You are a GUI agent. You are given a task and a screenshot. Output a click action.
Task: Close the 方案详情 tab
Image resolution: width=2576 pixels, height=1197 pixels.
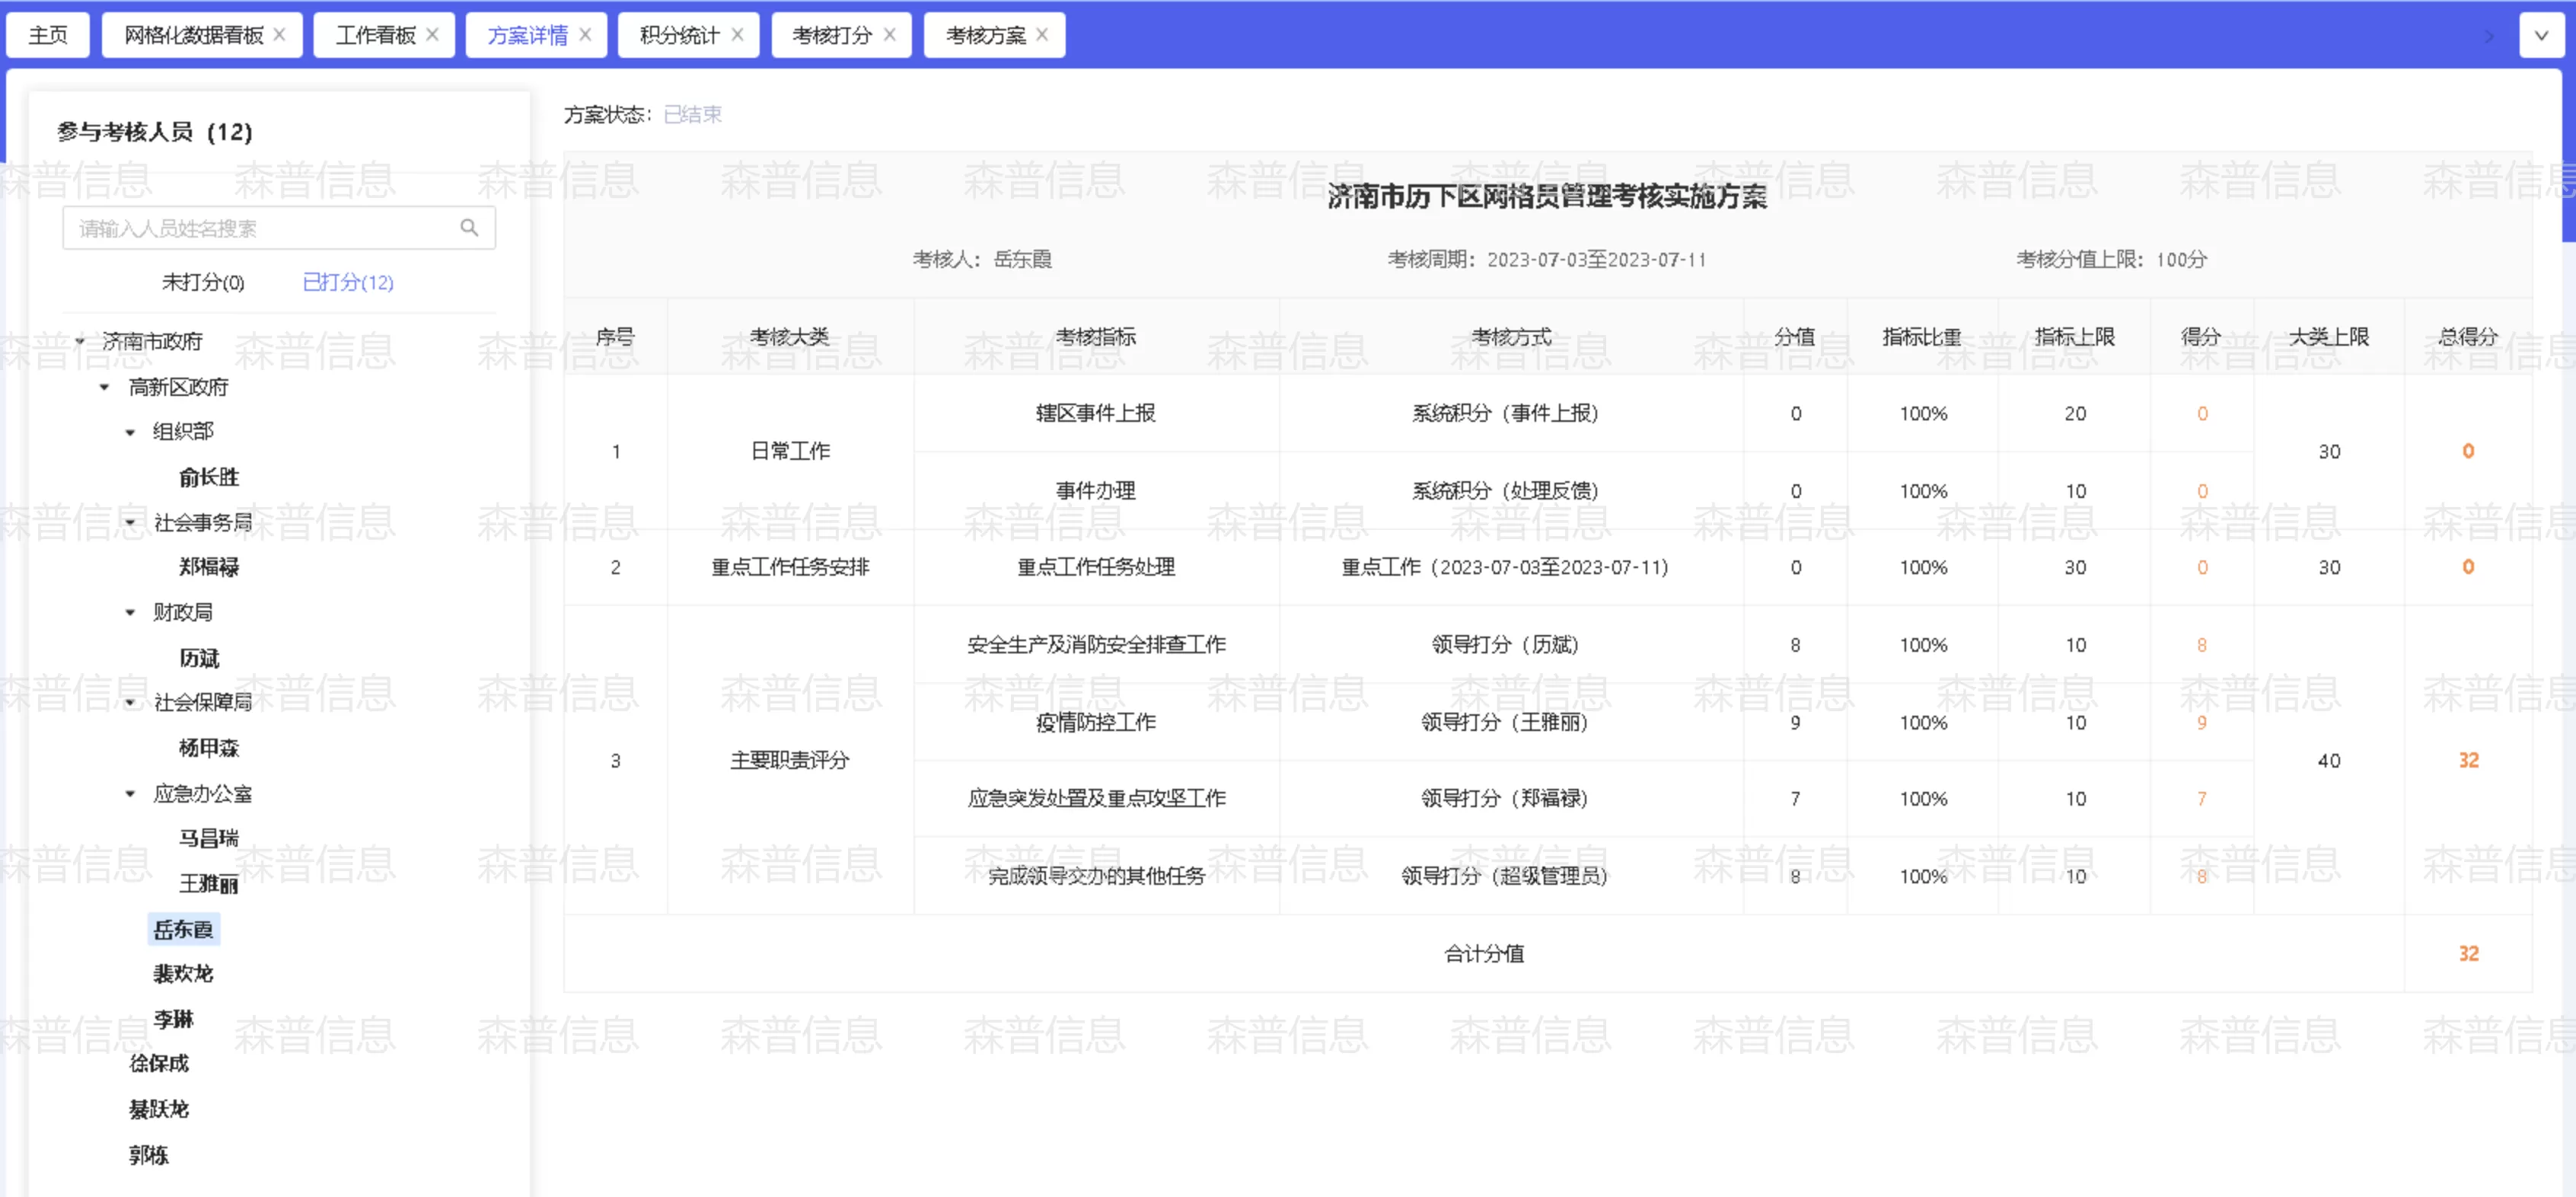point(585,35)
